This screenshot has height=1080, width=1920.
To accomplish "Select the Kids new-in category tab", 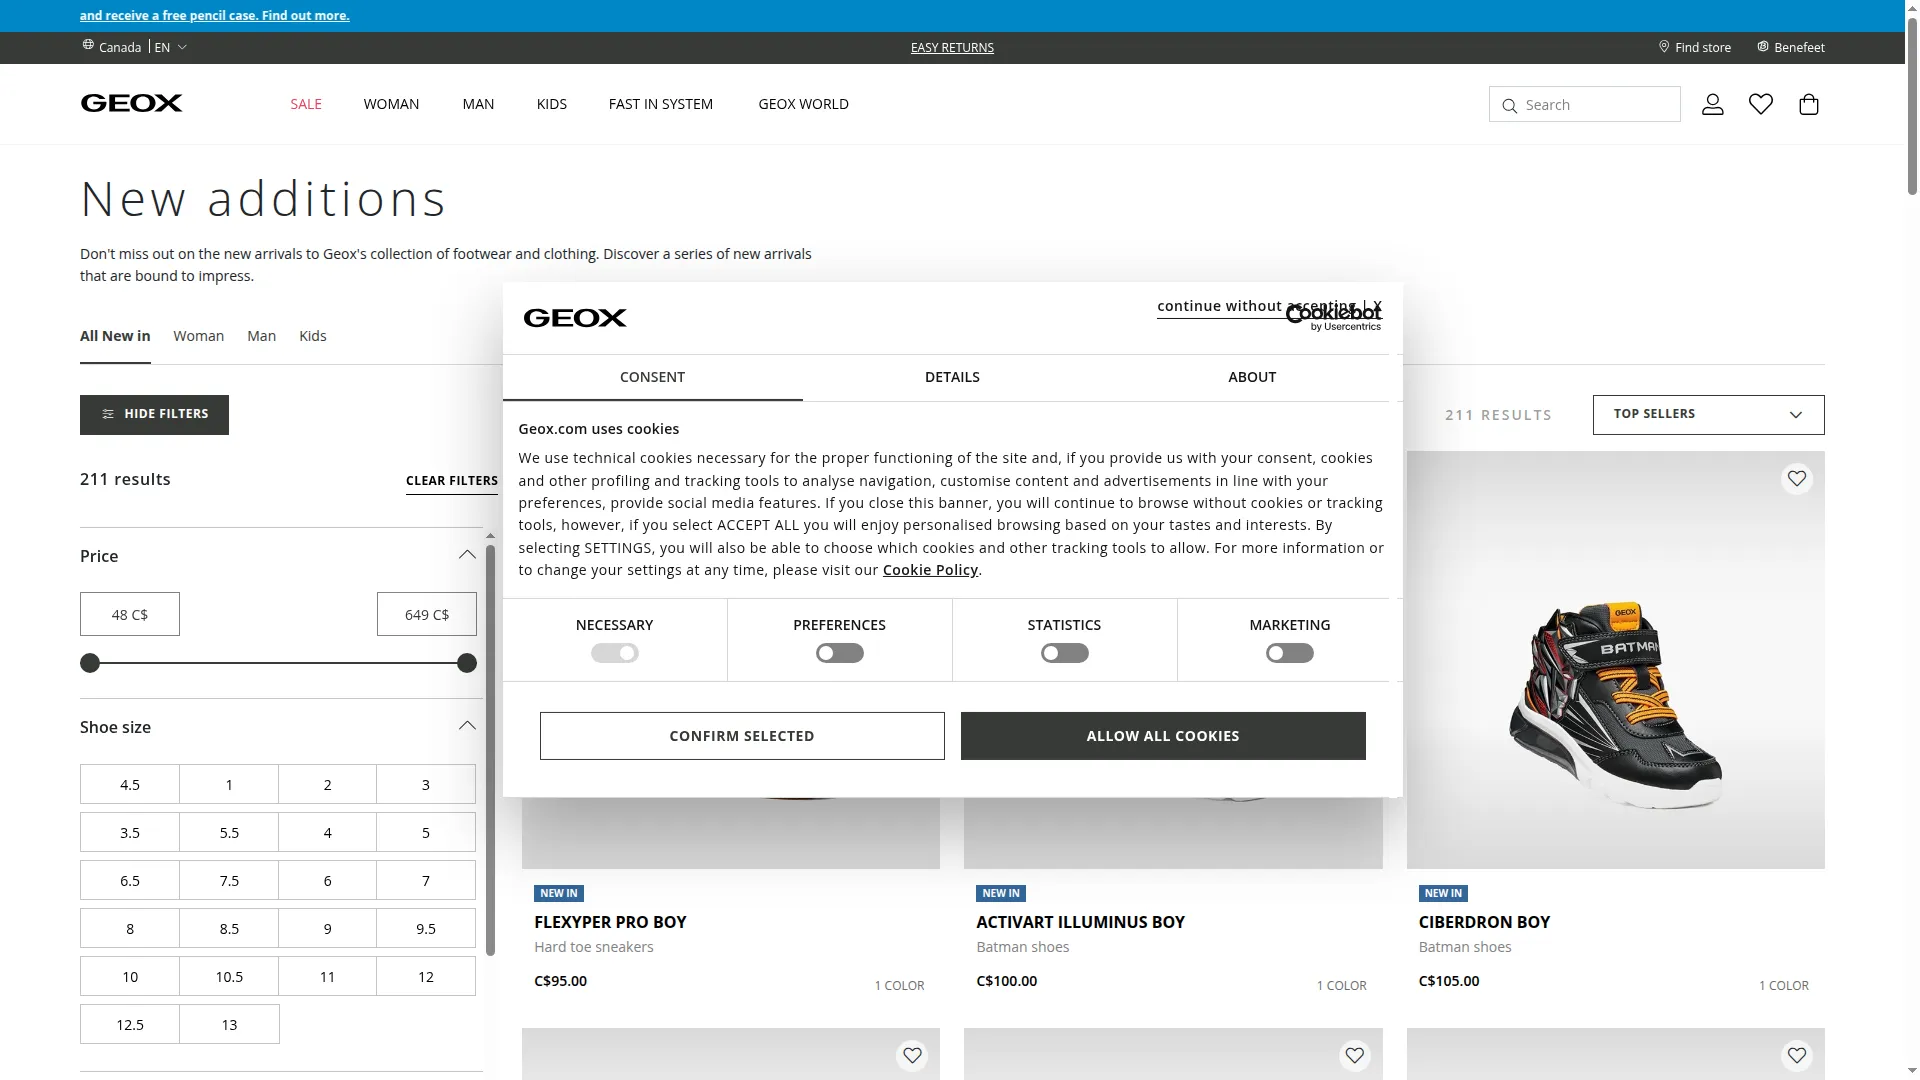I will (x=313, y=336).
